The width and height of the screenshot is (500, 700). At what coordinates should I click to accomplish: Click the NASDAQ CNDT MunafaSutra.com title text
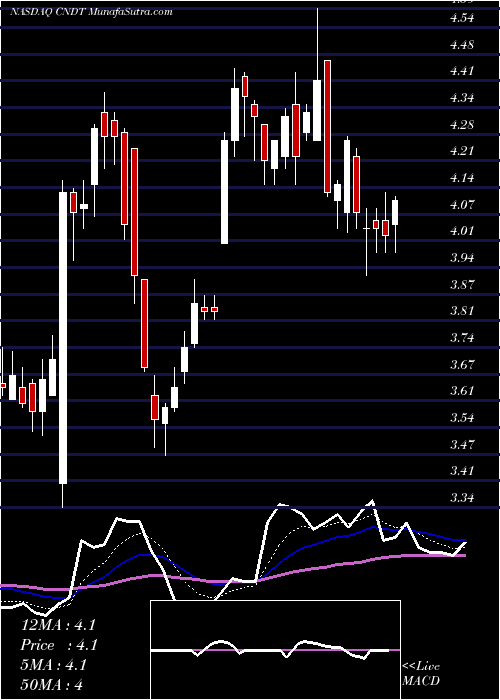coord(92,12)
